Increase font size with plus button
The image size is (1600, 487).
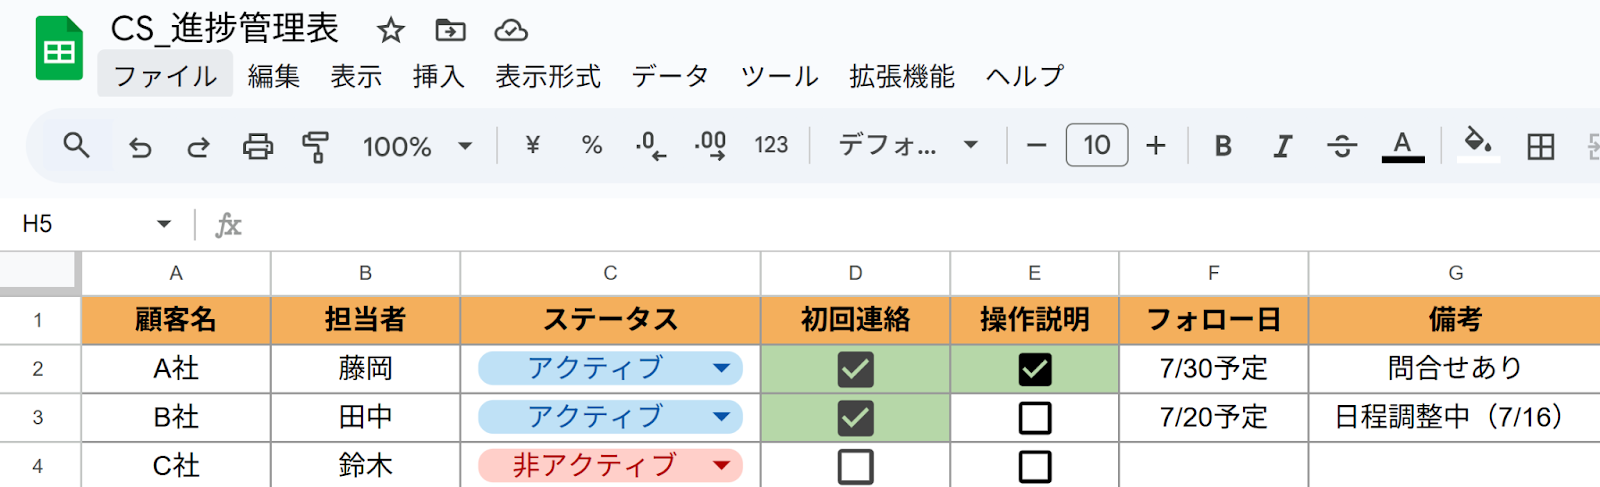tap(1156, 146)
